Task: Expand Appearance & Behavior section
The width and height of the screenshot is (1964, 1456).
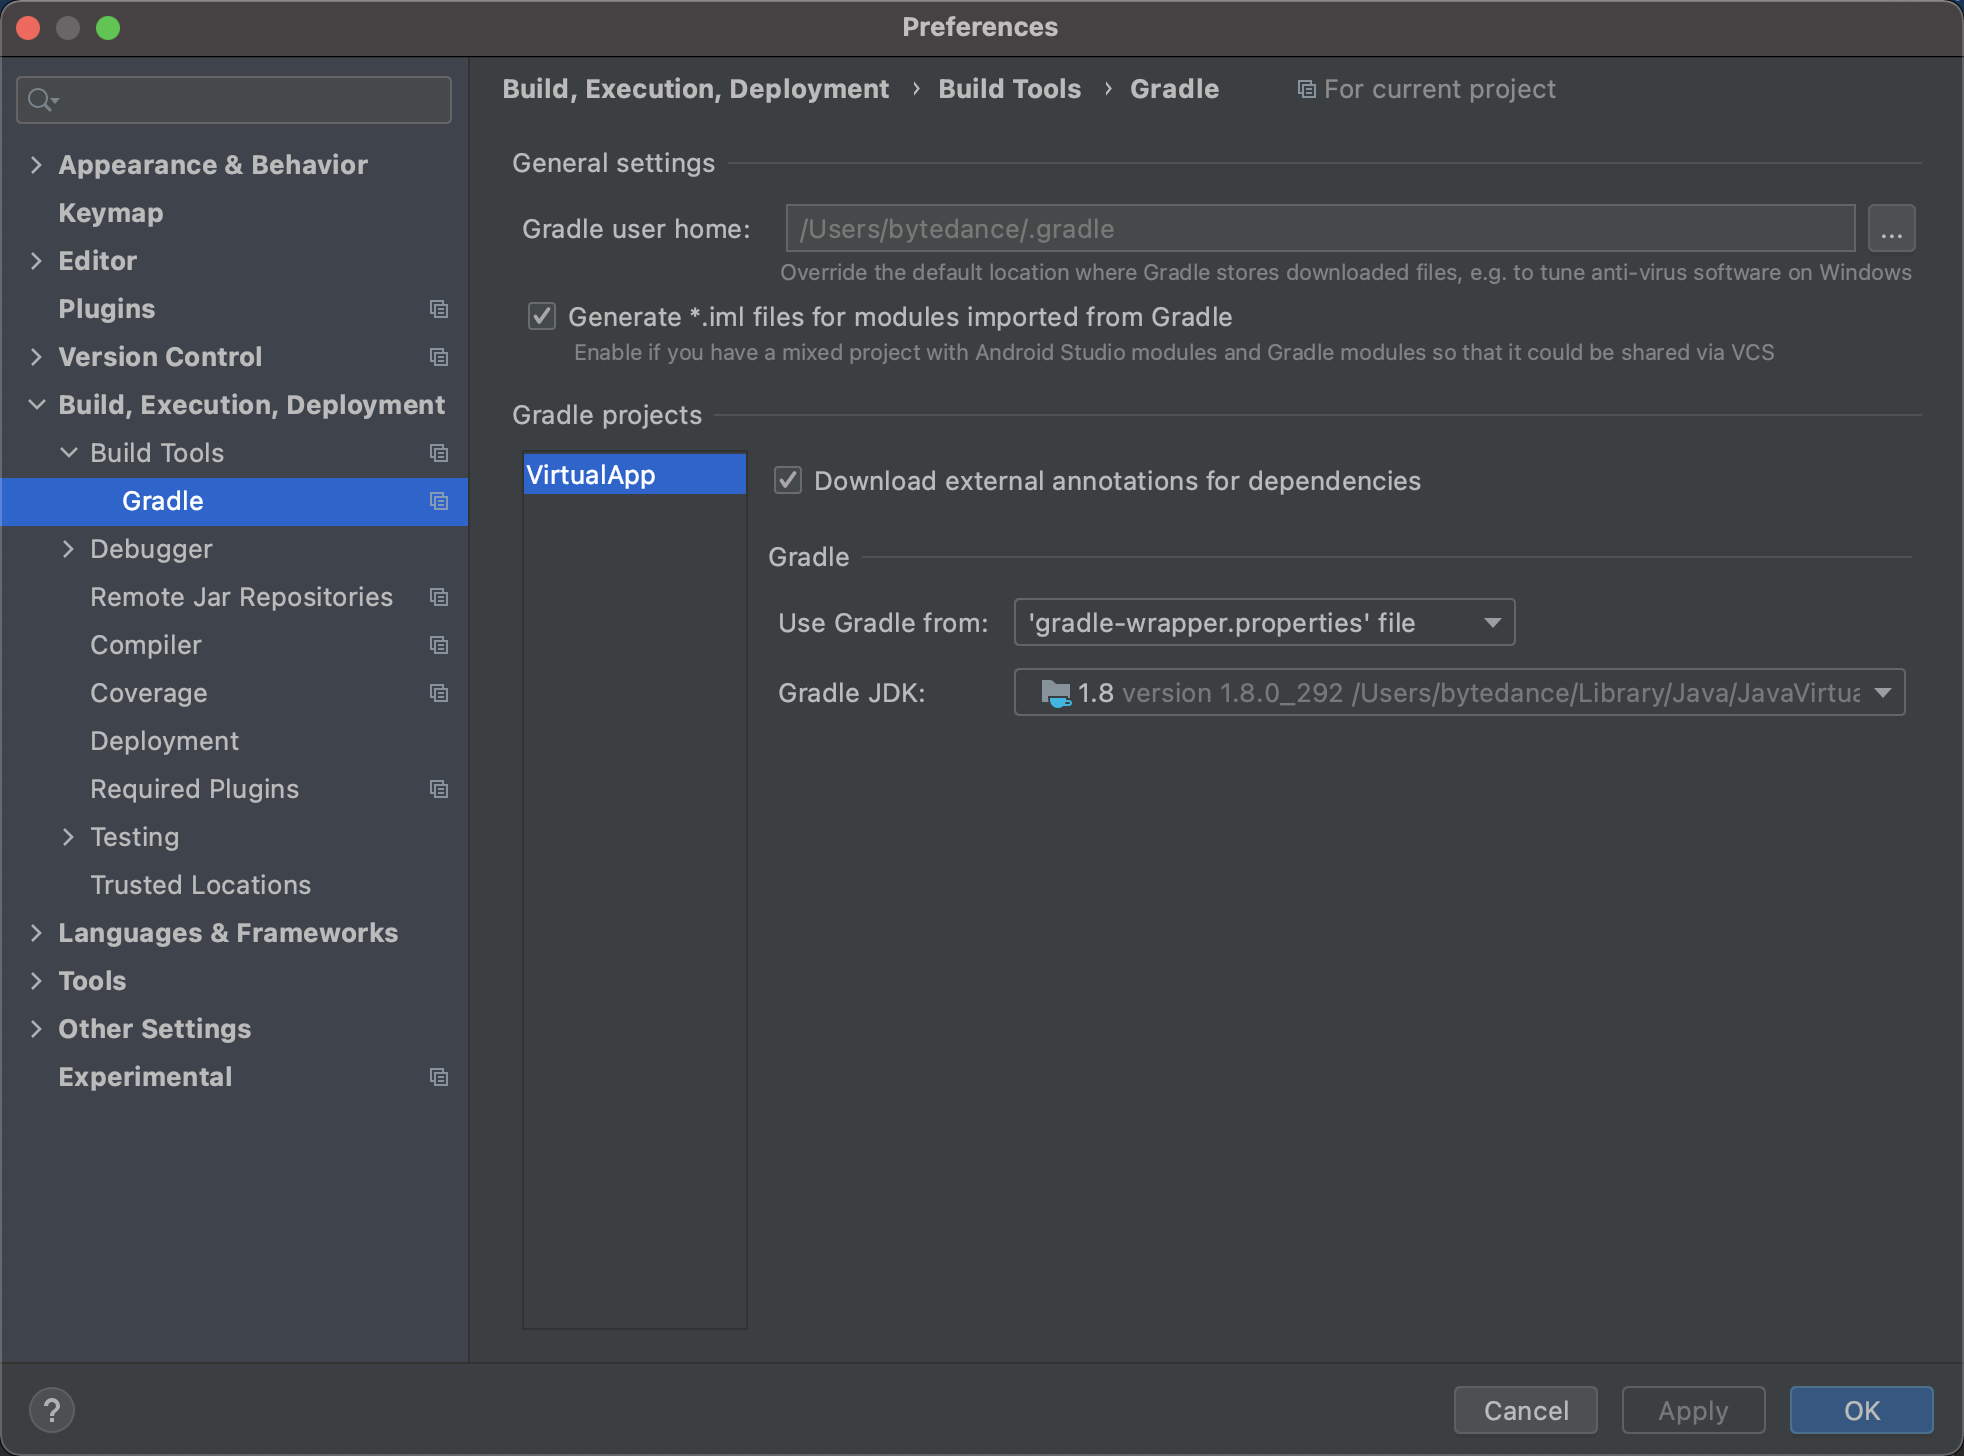Action: coord(36,165)
